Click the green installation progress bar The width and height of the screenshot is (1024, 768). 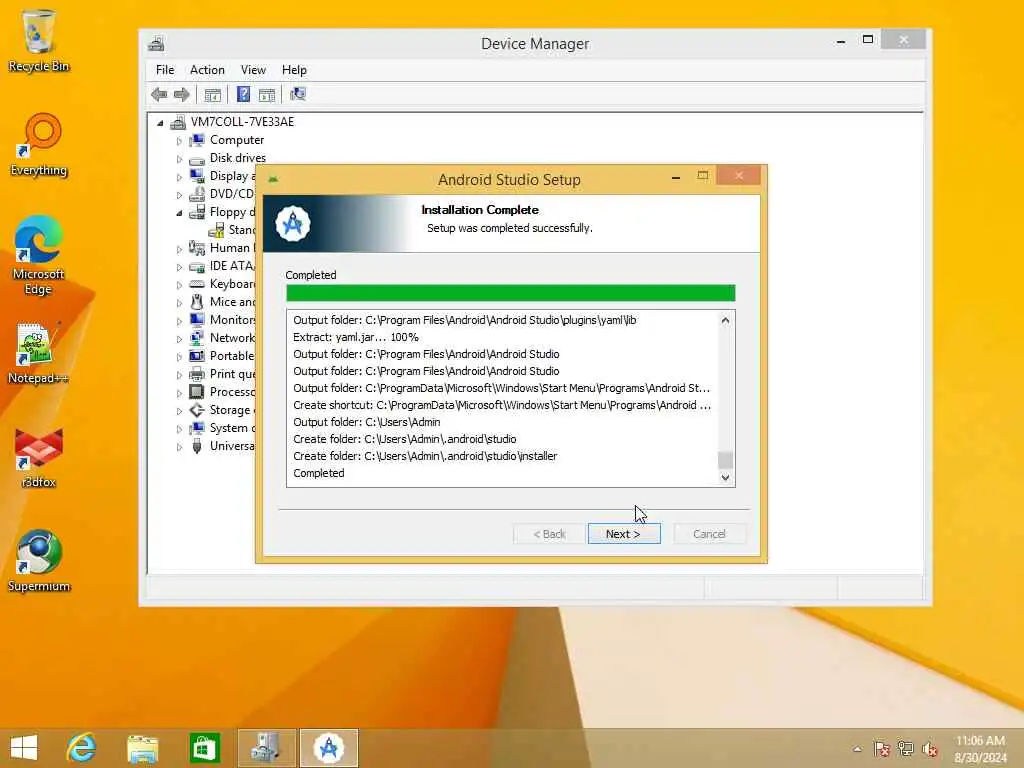pyautogui.click(x=511, y=293)
